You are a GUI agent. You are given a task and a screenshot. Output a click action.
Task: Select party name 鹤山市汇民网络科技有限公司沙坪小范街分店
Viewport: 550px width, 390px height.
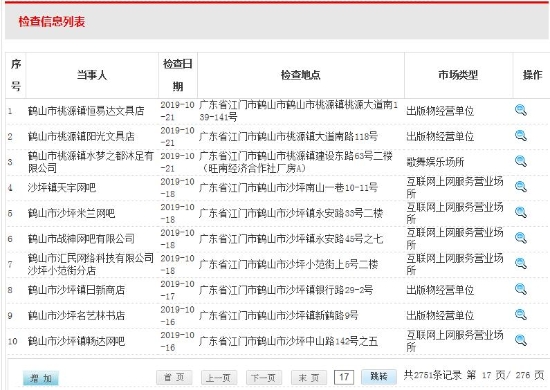[x=91, y=264]
